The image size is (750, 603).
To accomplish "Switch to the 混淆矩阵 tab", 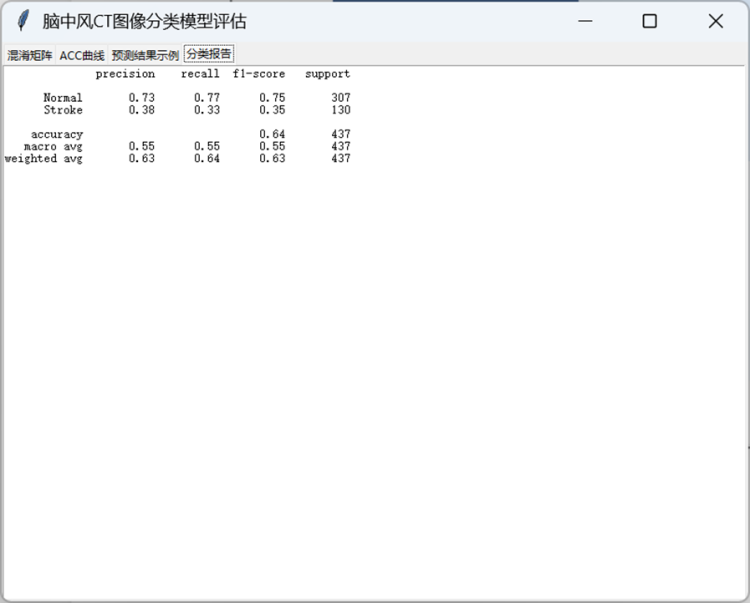I will pos(30,55).
